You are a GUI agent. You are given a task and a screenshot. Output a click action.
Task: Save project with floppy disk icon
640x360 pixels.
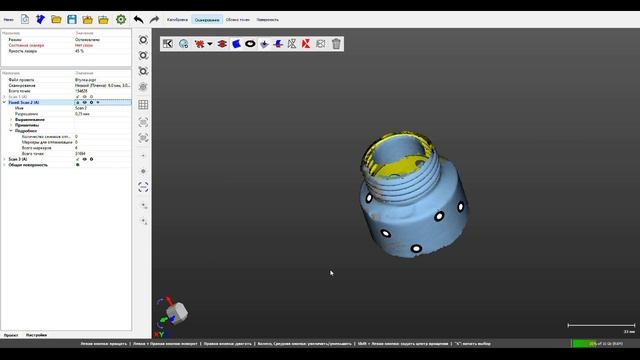coord(72,19)
